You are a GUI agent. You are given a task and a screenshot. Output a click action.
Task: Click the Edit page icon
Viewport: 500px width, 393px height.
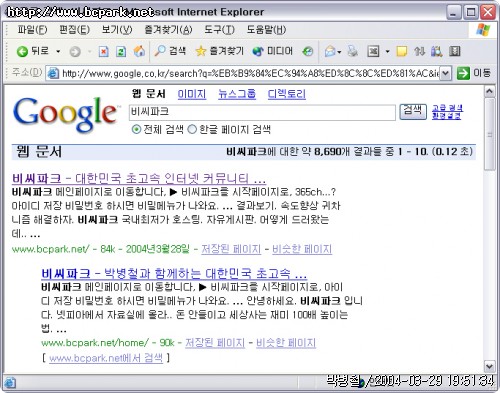click(x=373, y=51)
